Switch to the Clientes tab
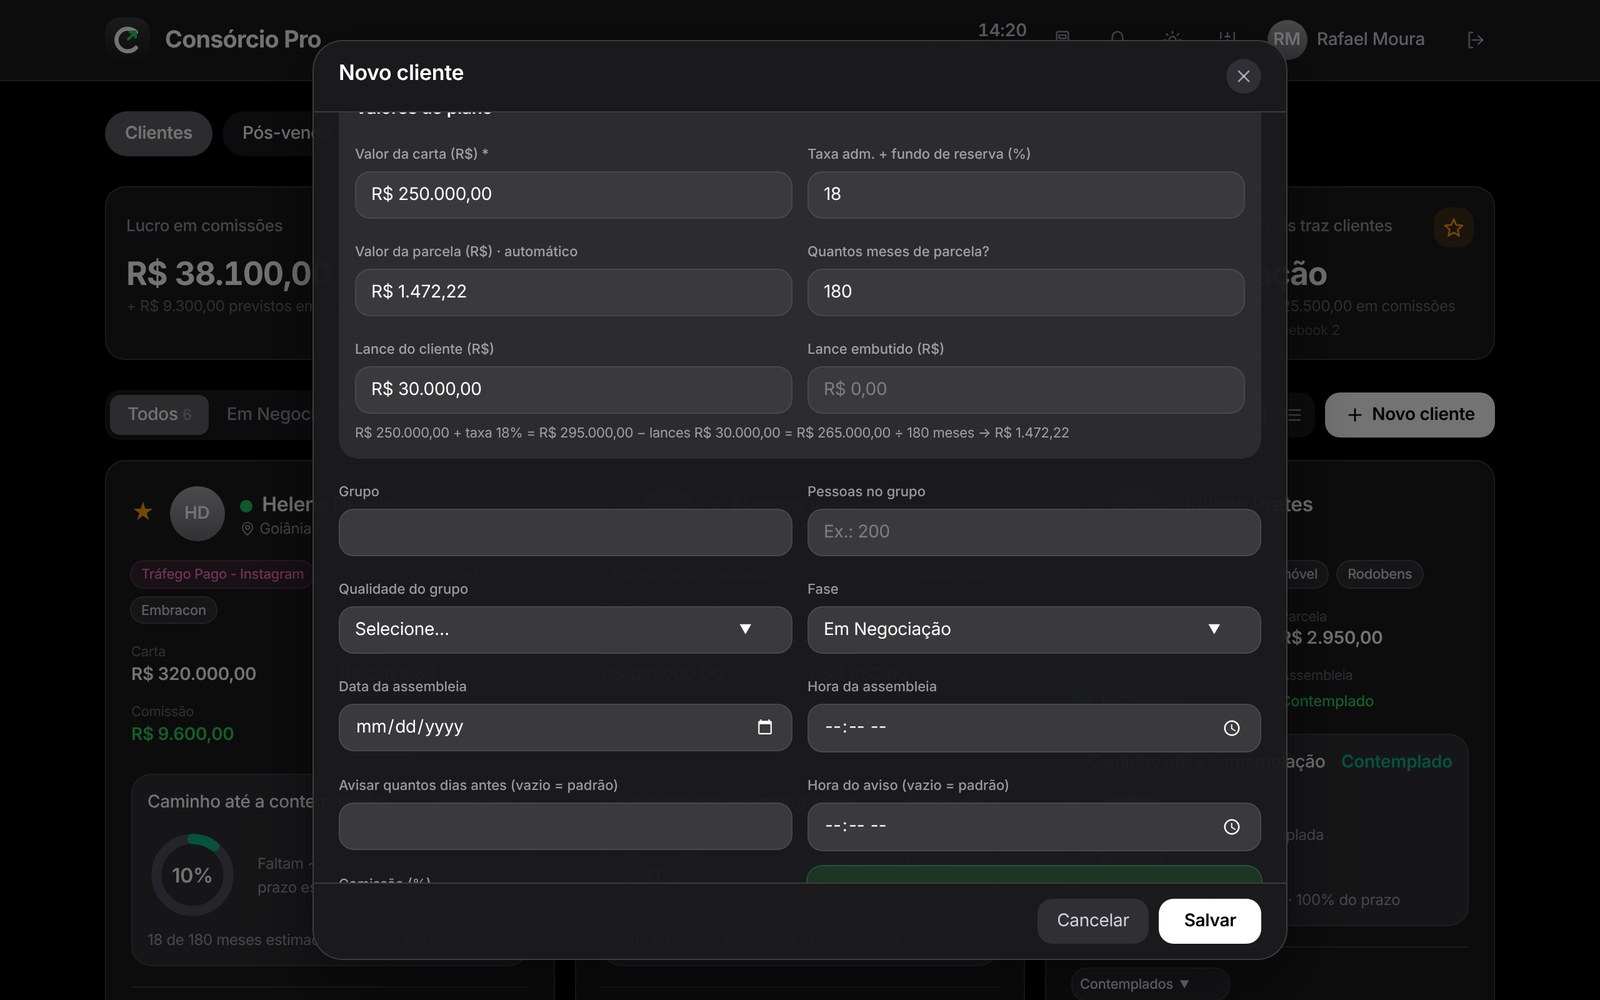The width and height of the screenshot is (1600, 1000). click(158, 133)
